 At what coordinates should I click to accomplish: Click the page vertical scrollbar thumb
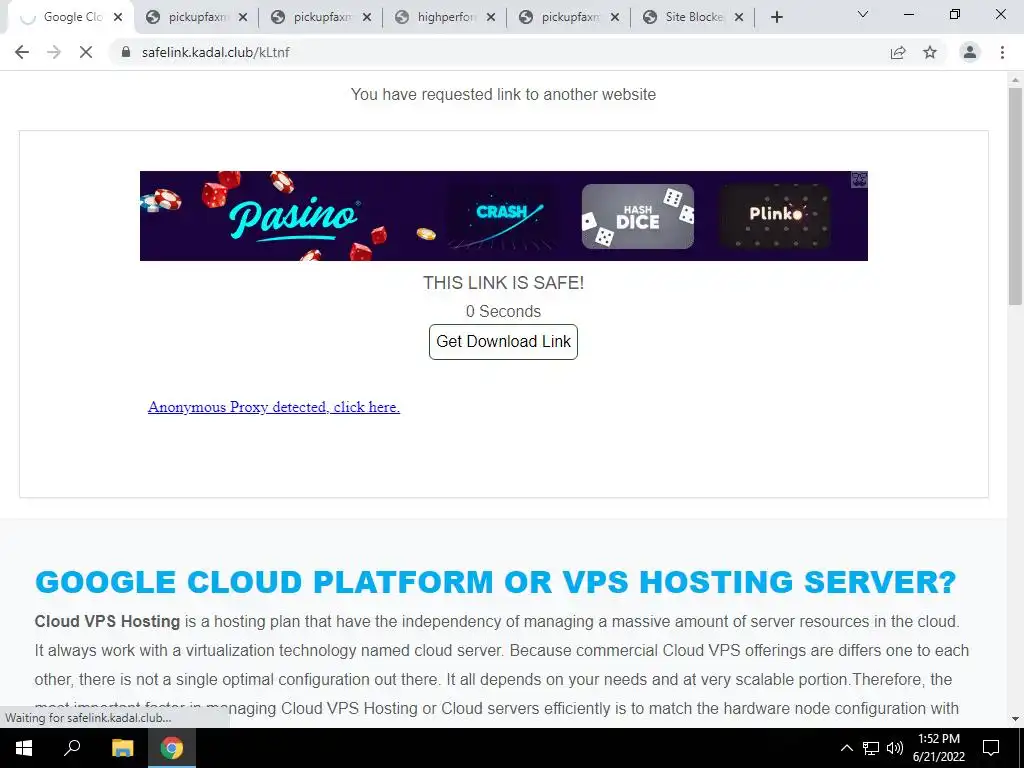1015,196
